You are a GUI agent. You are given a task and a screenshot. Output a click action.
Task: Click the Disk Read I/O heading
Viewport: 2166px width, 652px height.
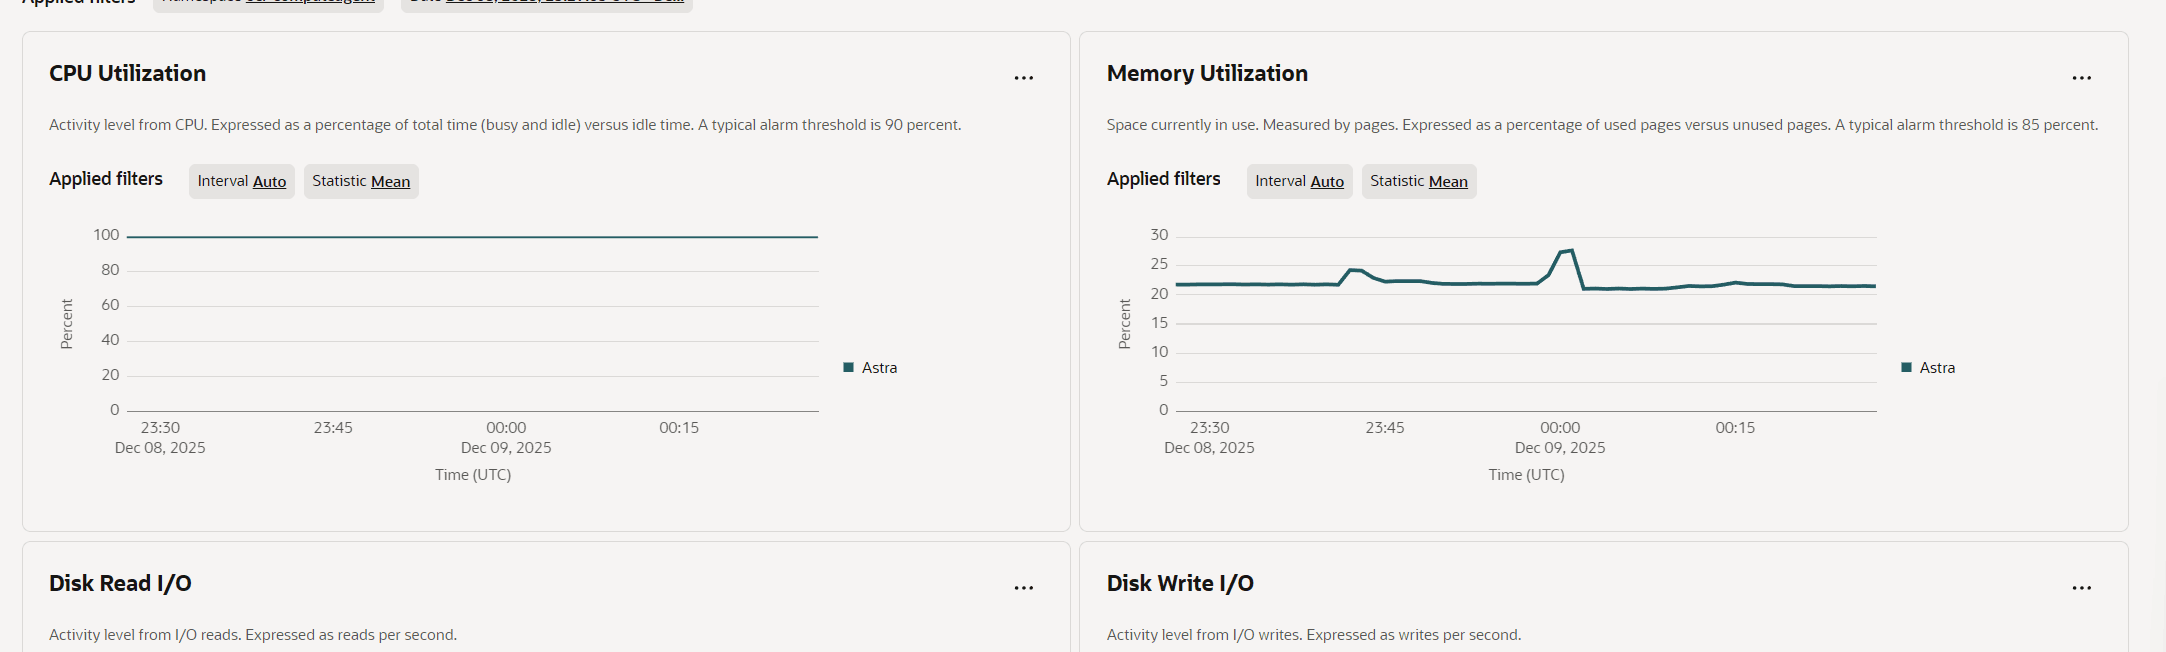[120, 584]
